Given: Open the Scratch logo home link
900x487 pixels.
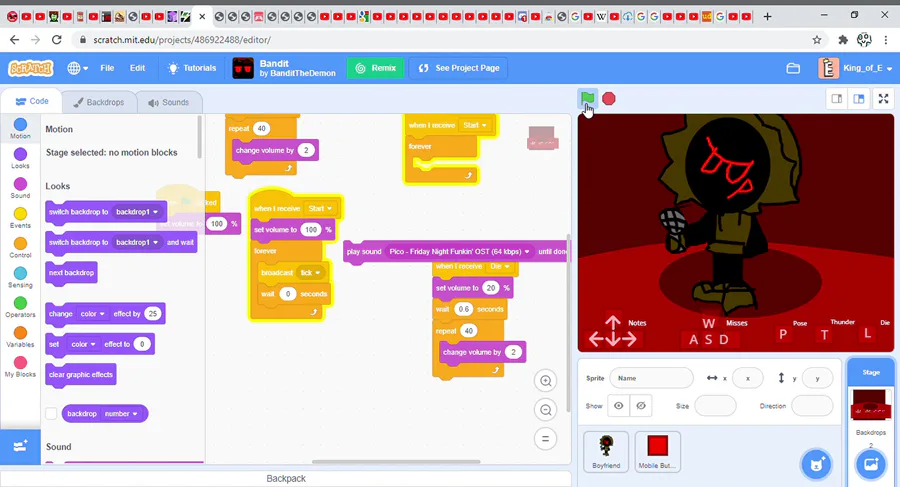Looking at the screenshot, I should point(30,68).
